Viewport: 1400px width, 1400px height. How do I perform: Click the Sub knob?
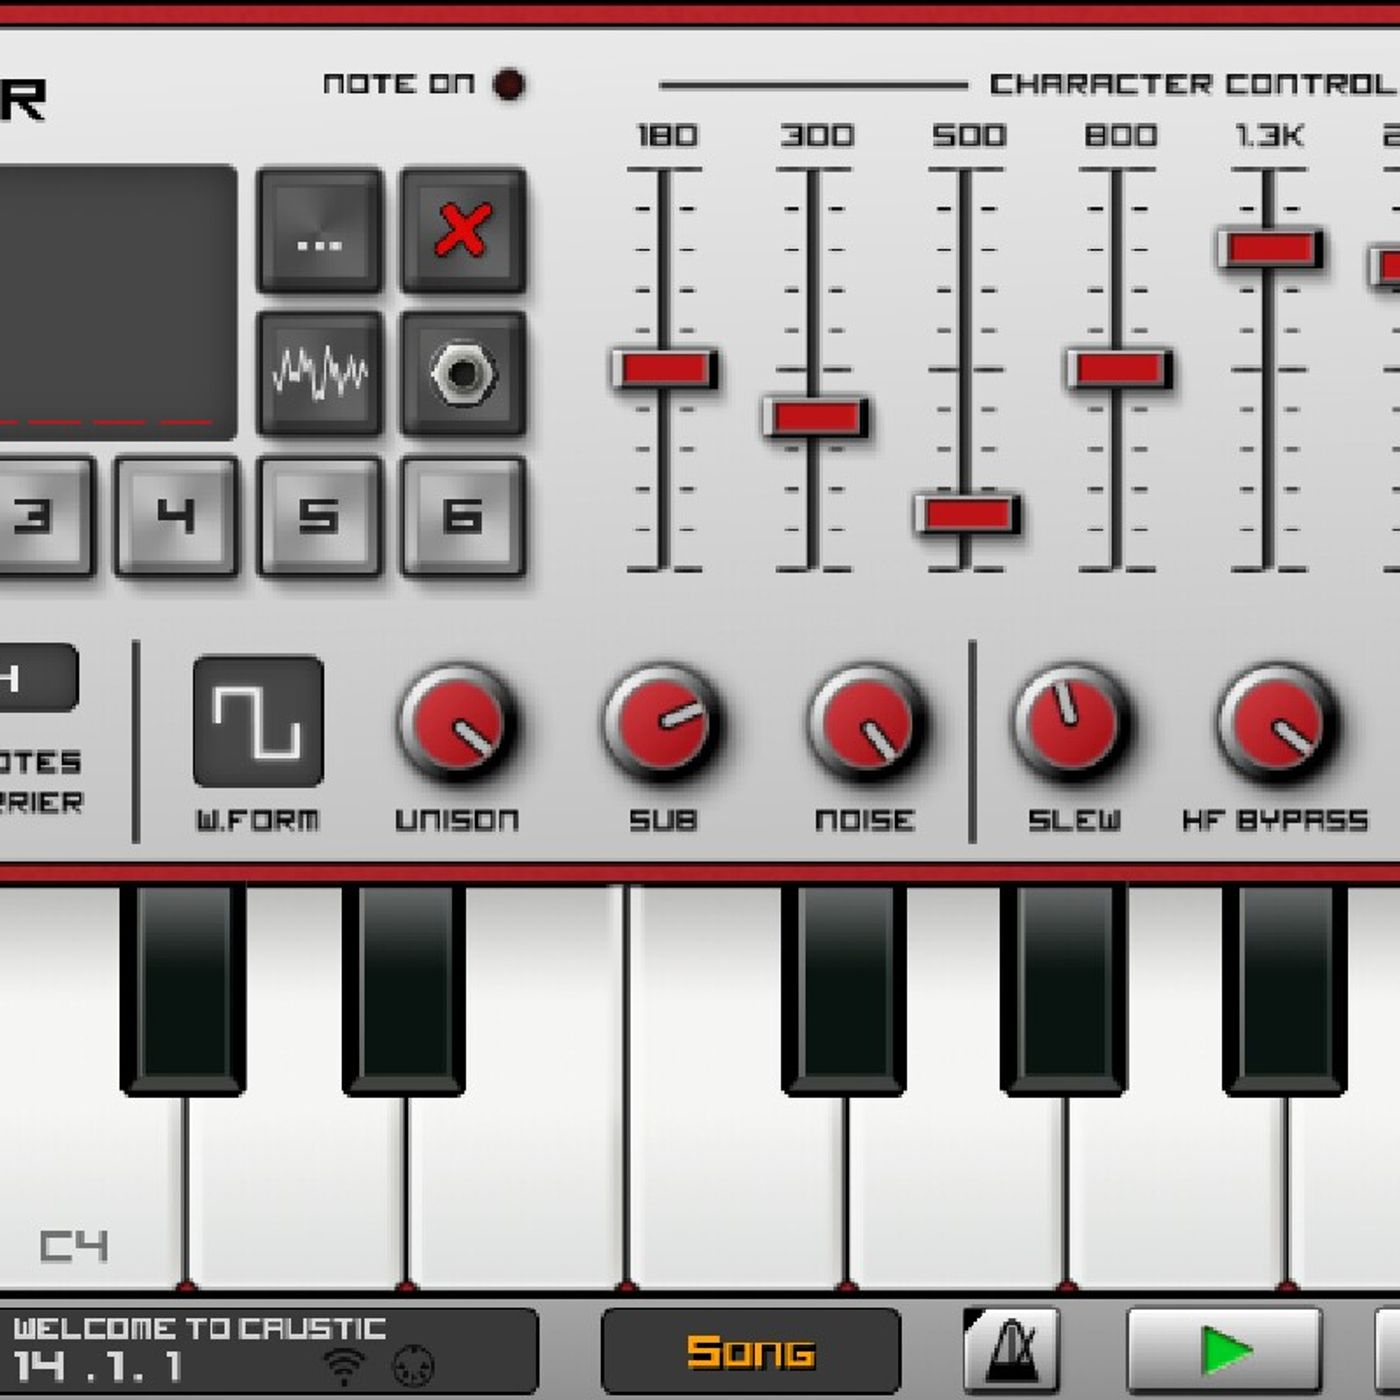[662, 724]
